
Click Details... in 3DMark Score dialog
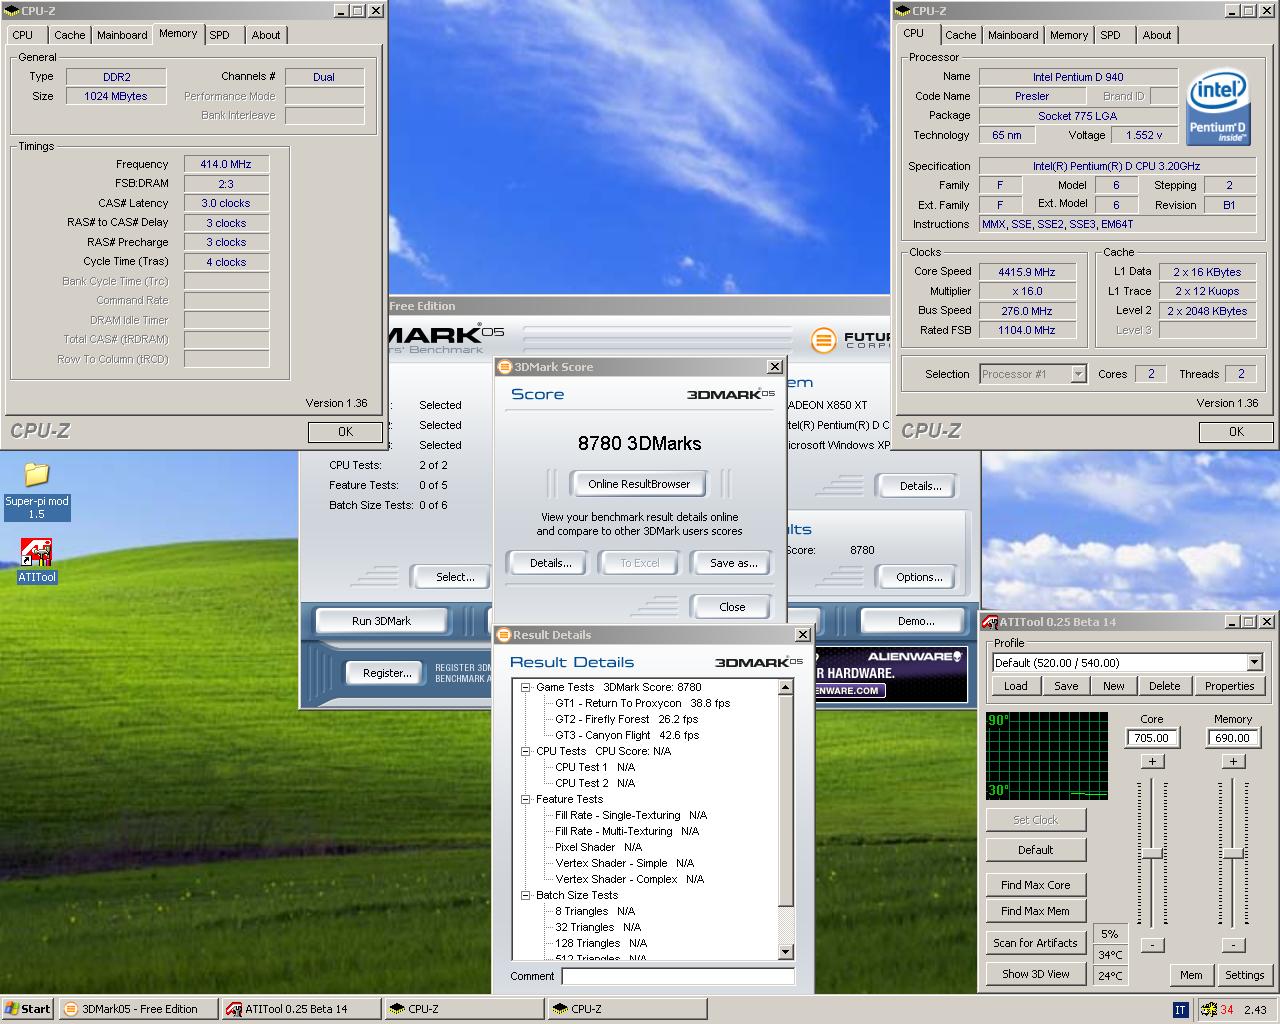coord(551,563)
